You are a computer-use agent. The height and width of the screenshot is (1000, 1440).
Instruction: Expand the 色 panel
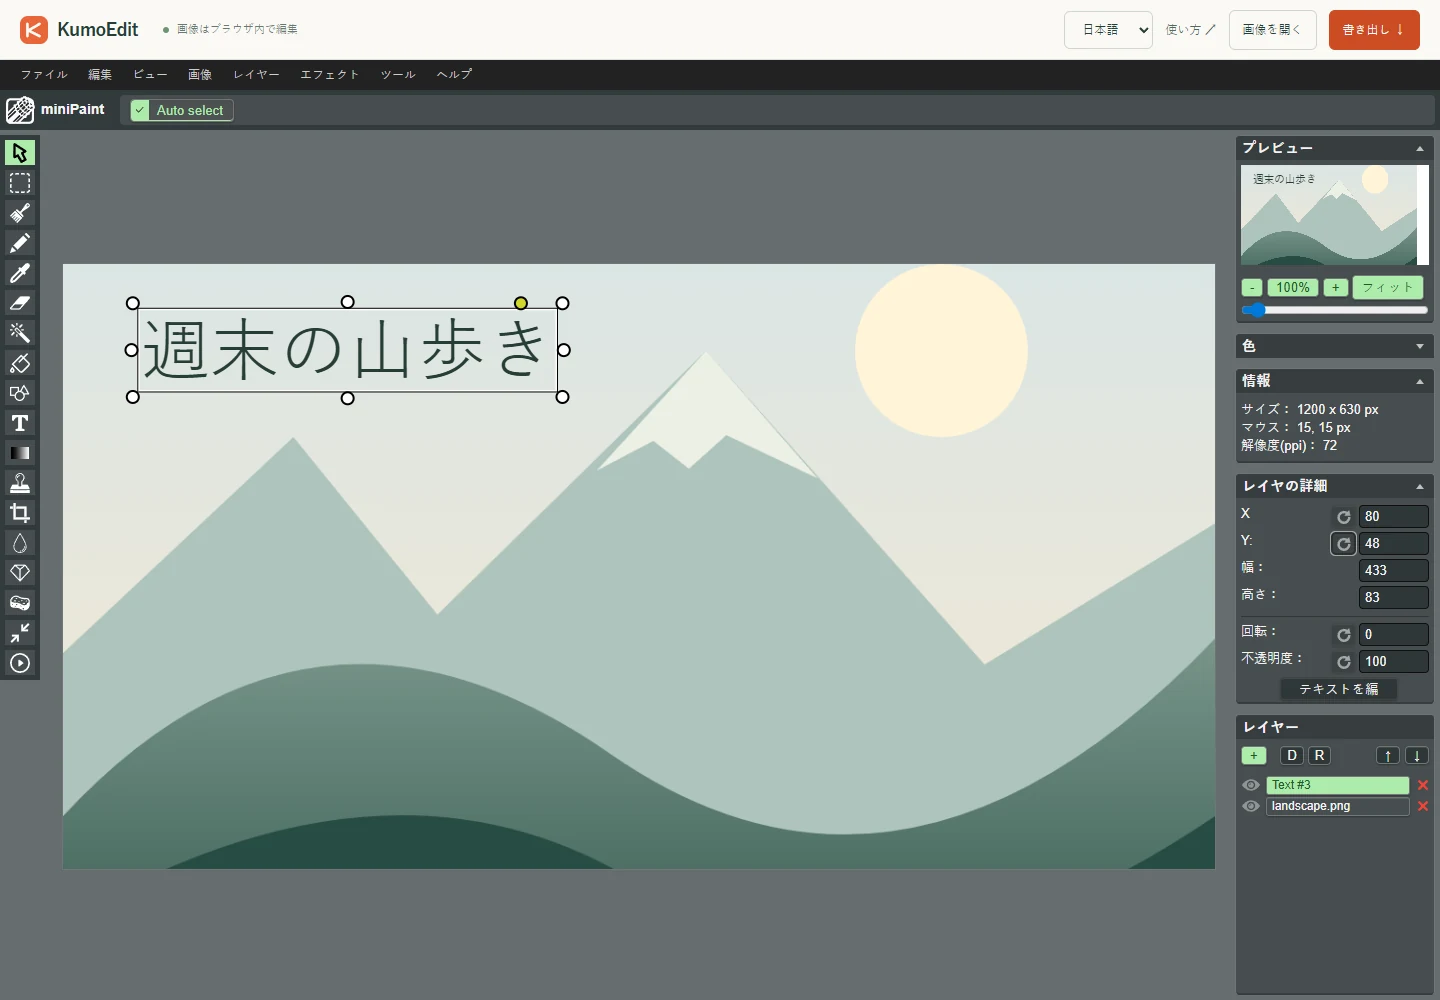(1419, 346)
